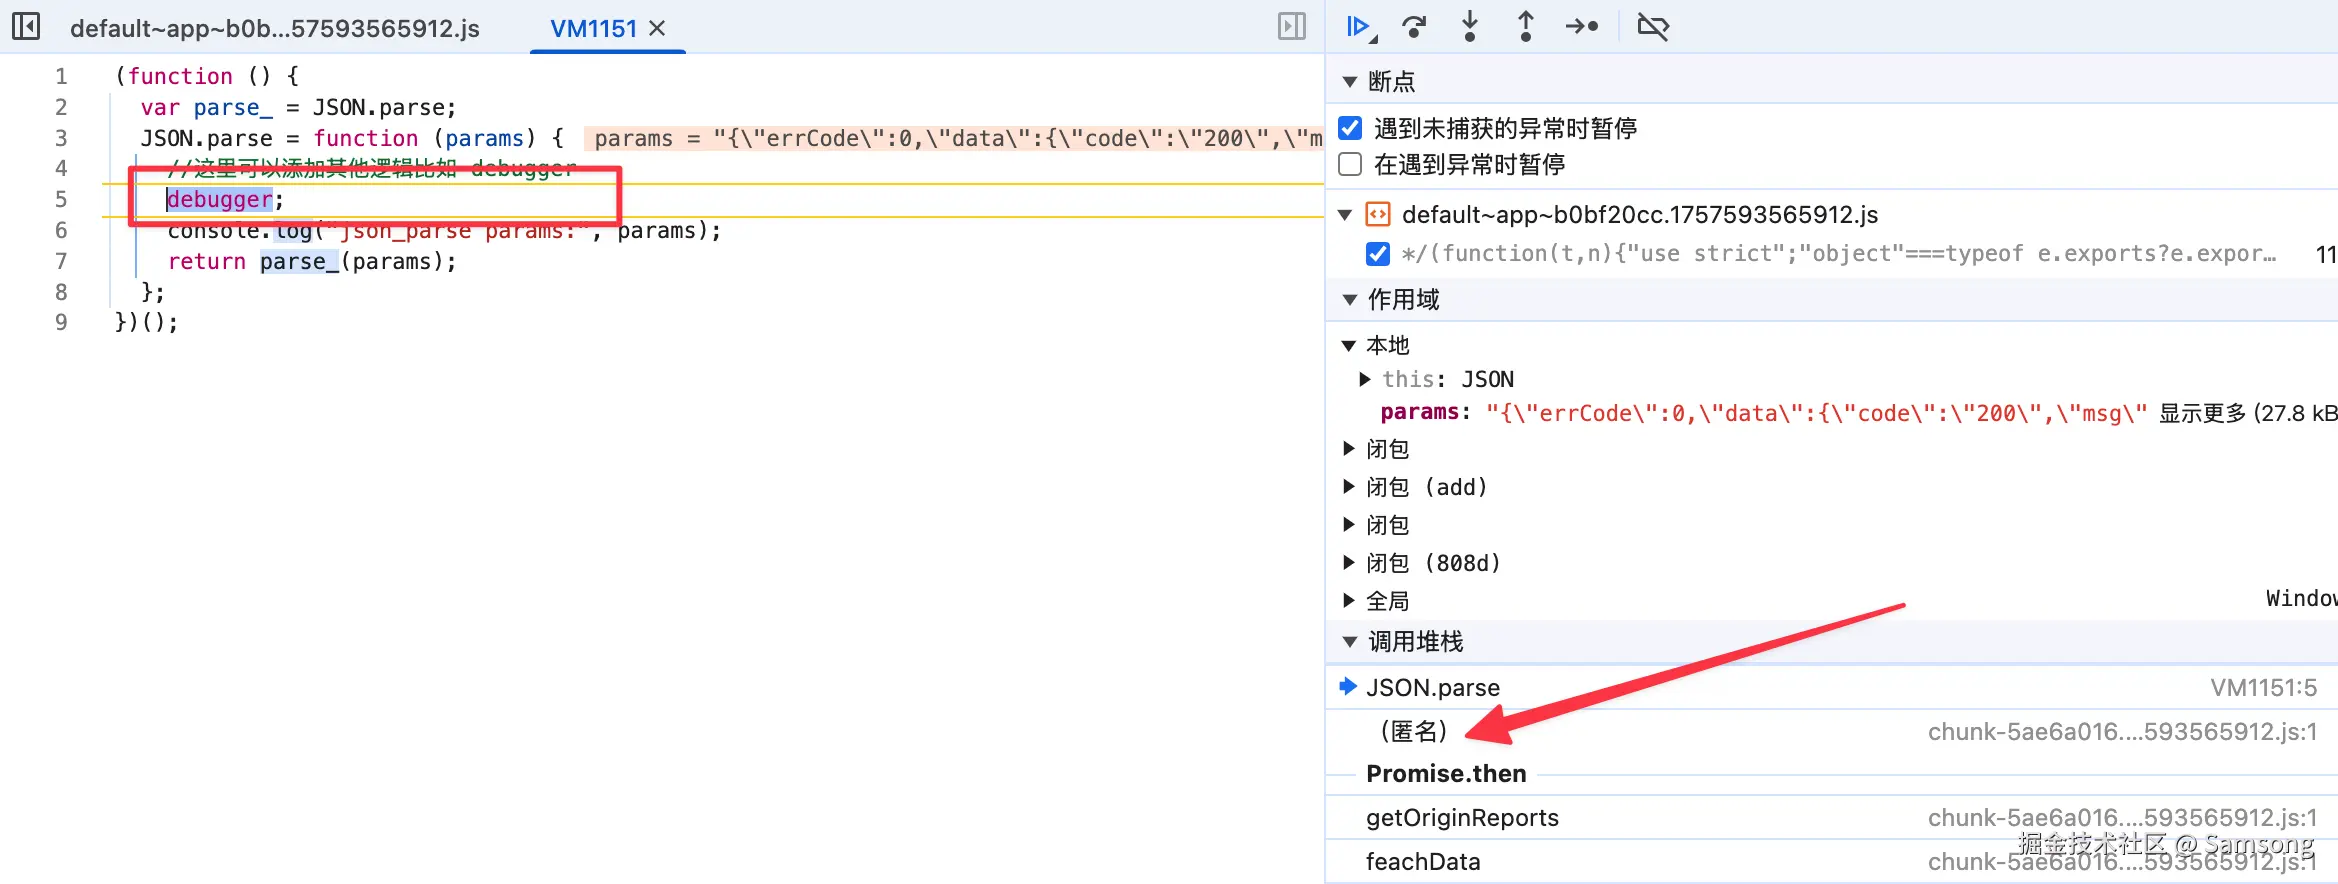This screenshot has width=2338, height=884.
Task: Open chunk-5ae6a016 link of getOriginReports frame
Action: pos(2122,818)
